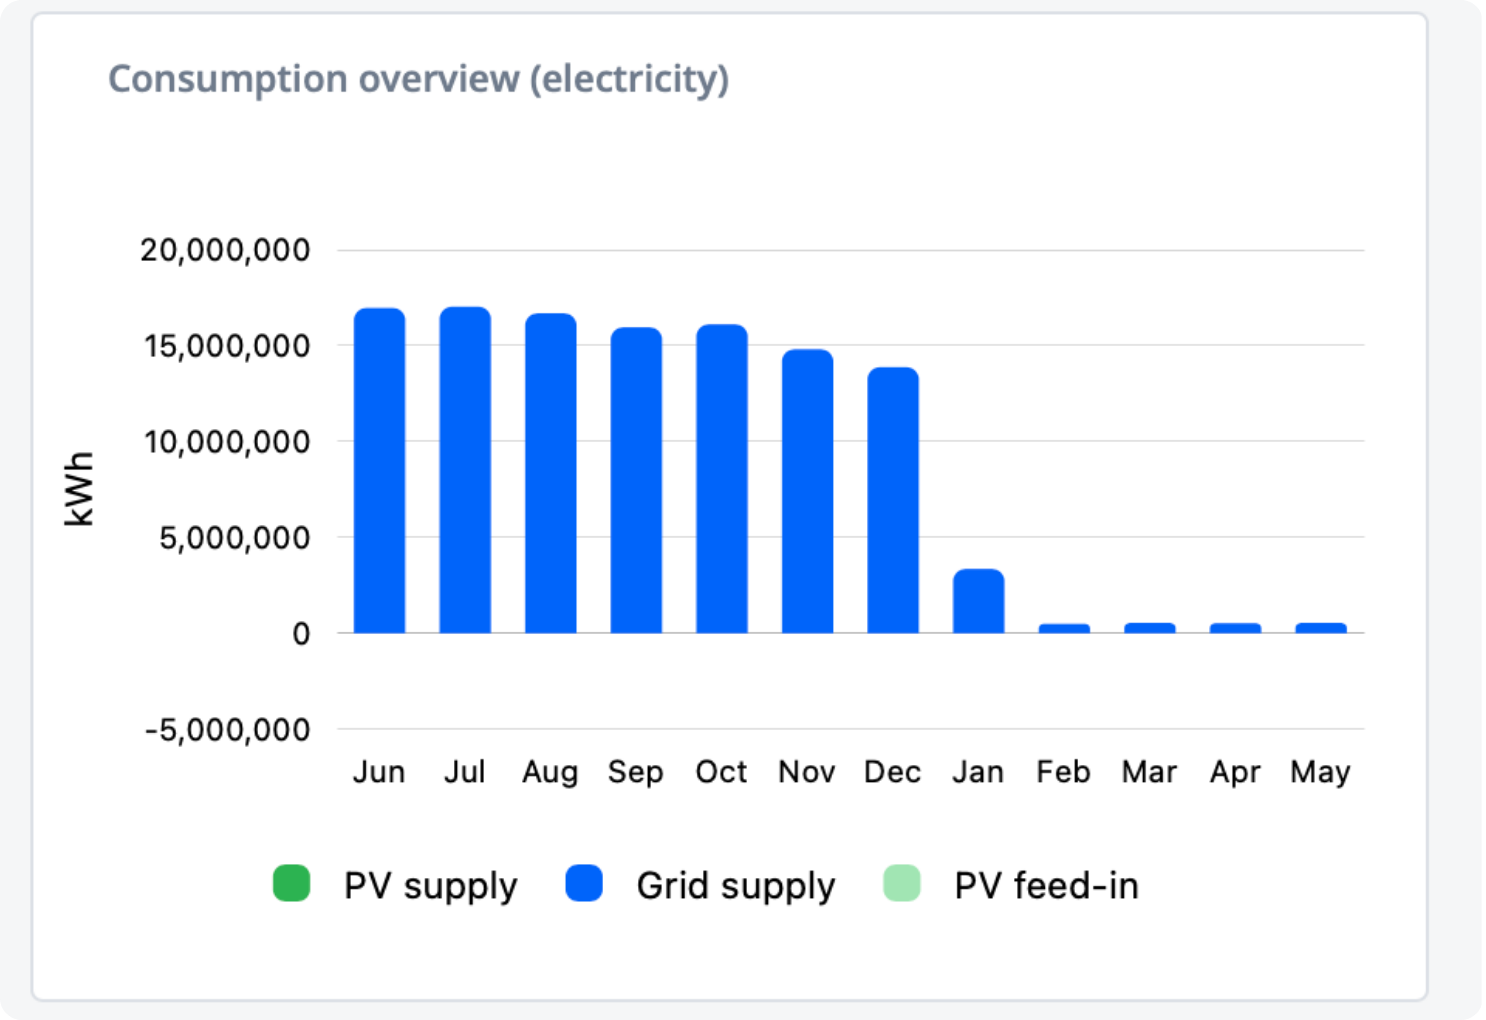The width and height of the screenshot is (1486, 1020).
Task: Click the light green PV feed-in swatch
Action: pos(902,884)
